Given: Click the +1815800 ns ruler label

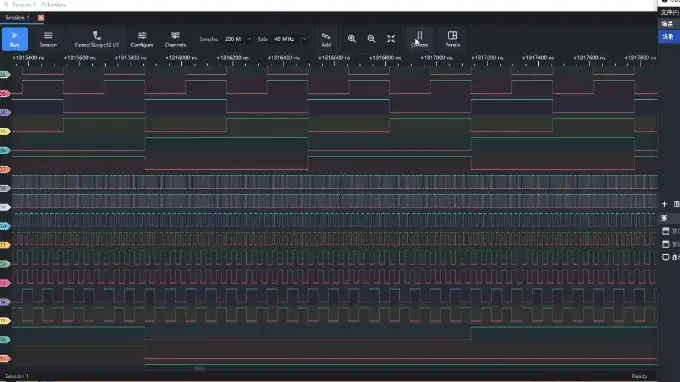Looking at the screenshot, I should (x=131, y=58).
